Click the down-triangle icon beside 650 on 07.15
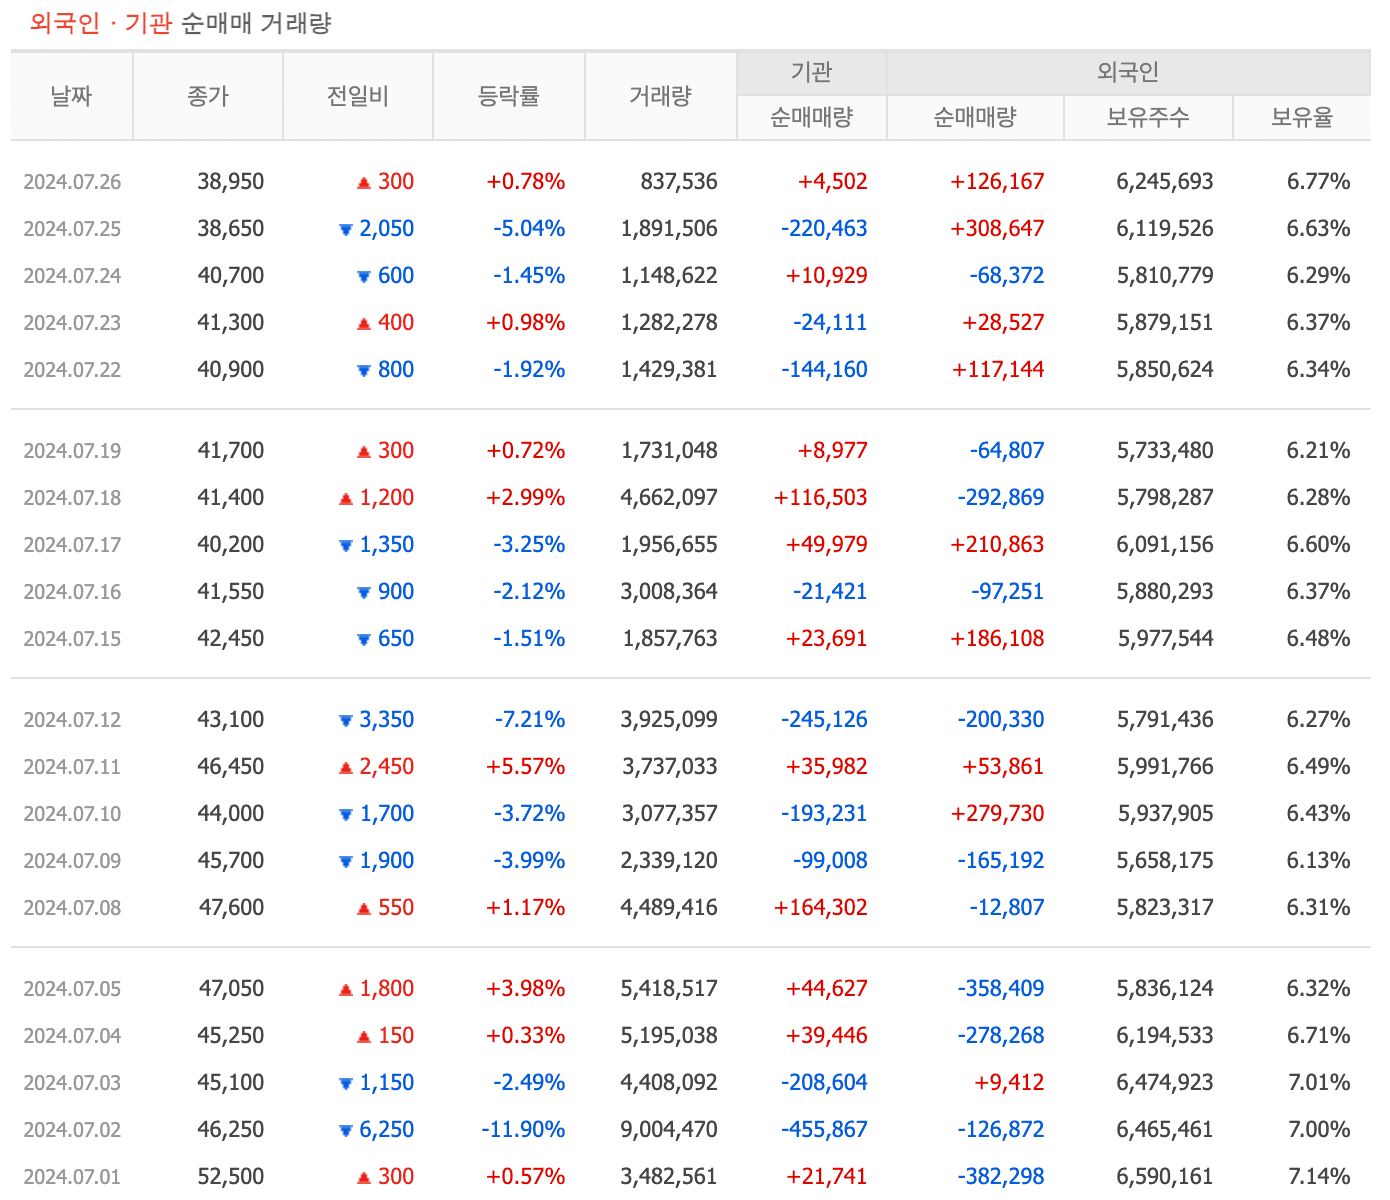1390x1200 pixels. point(362,638)
